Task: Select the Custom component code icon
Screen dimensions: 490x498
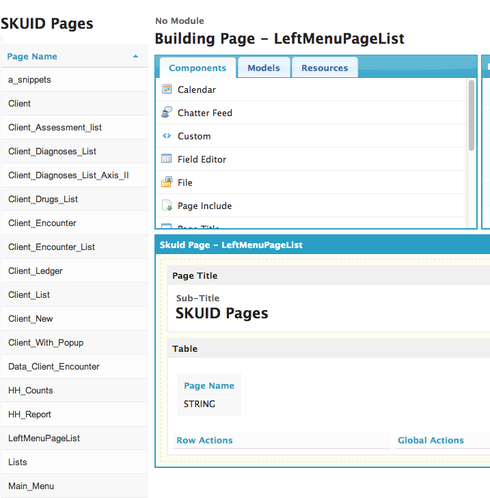Action: tap(167, 136)
